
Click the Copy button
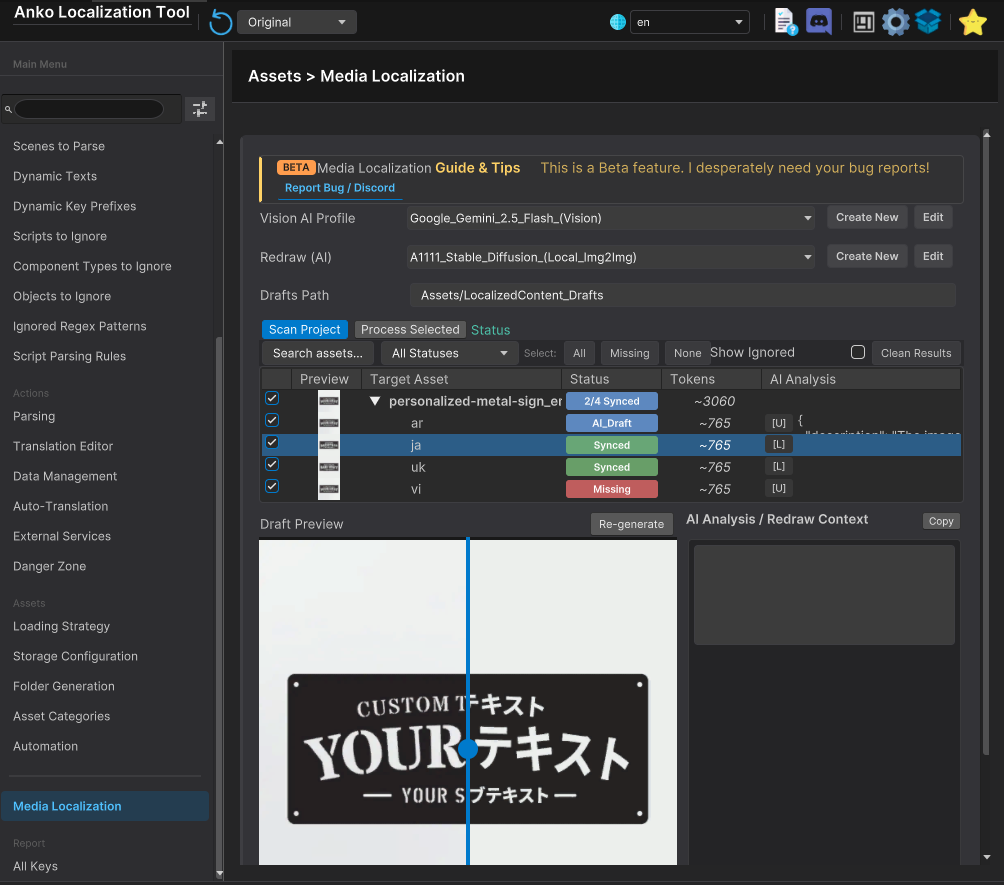tap(941, 521)
